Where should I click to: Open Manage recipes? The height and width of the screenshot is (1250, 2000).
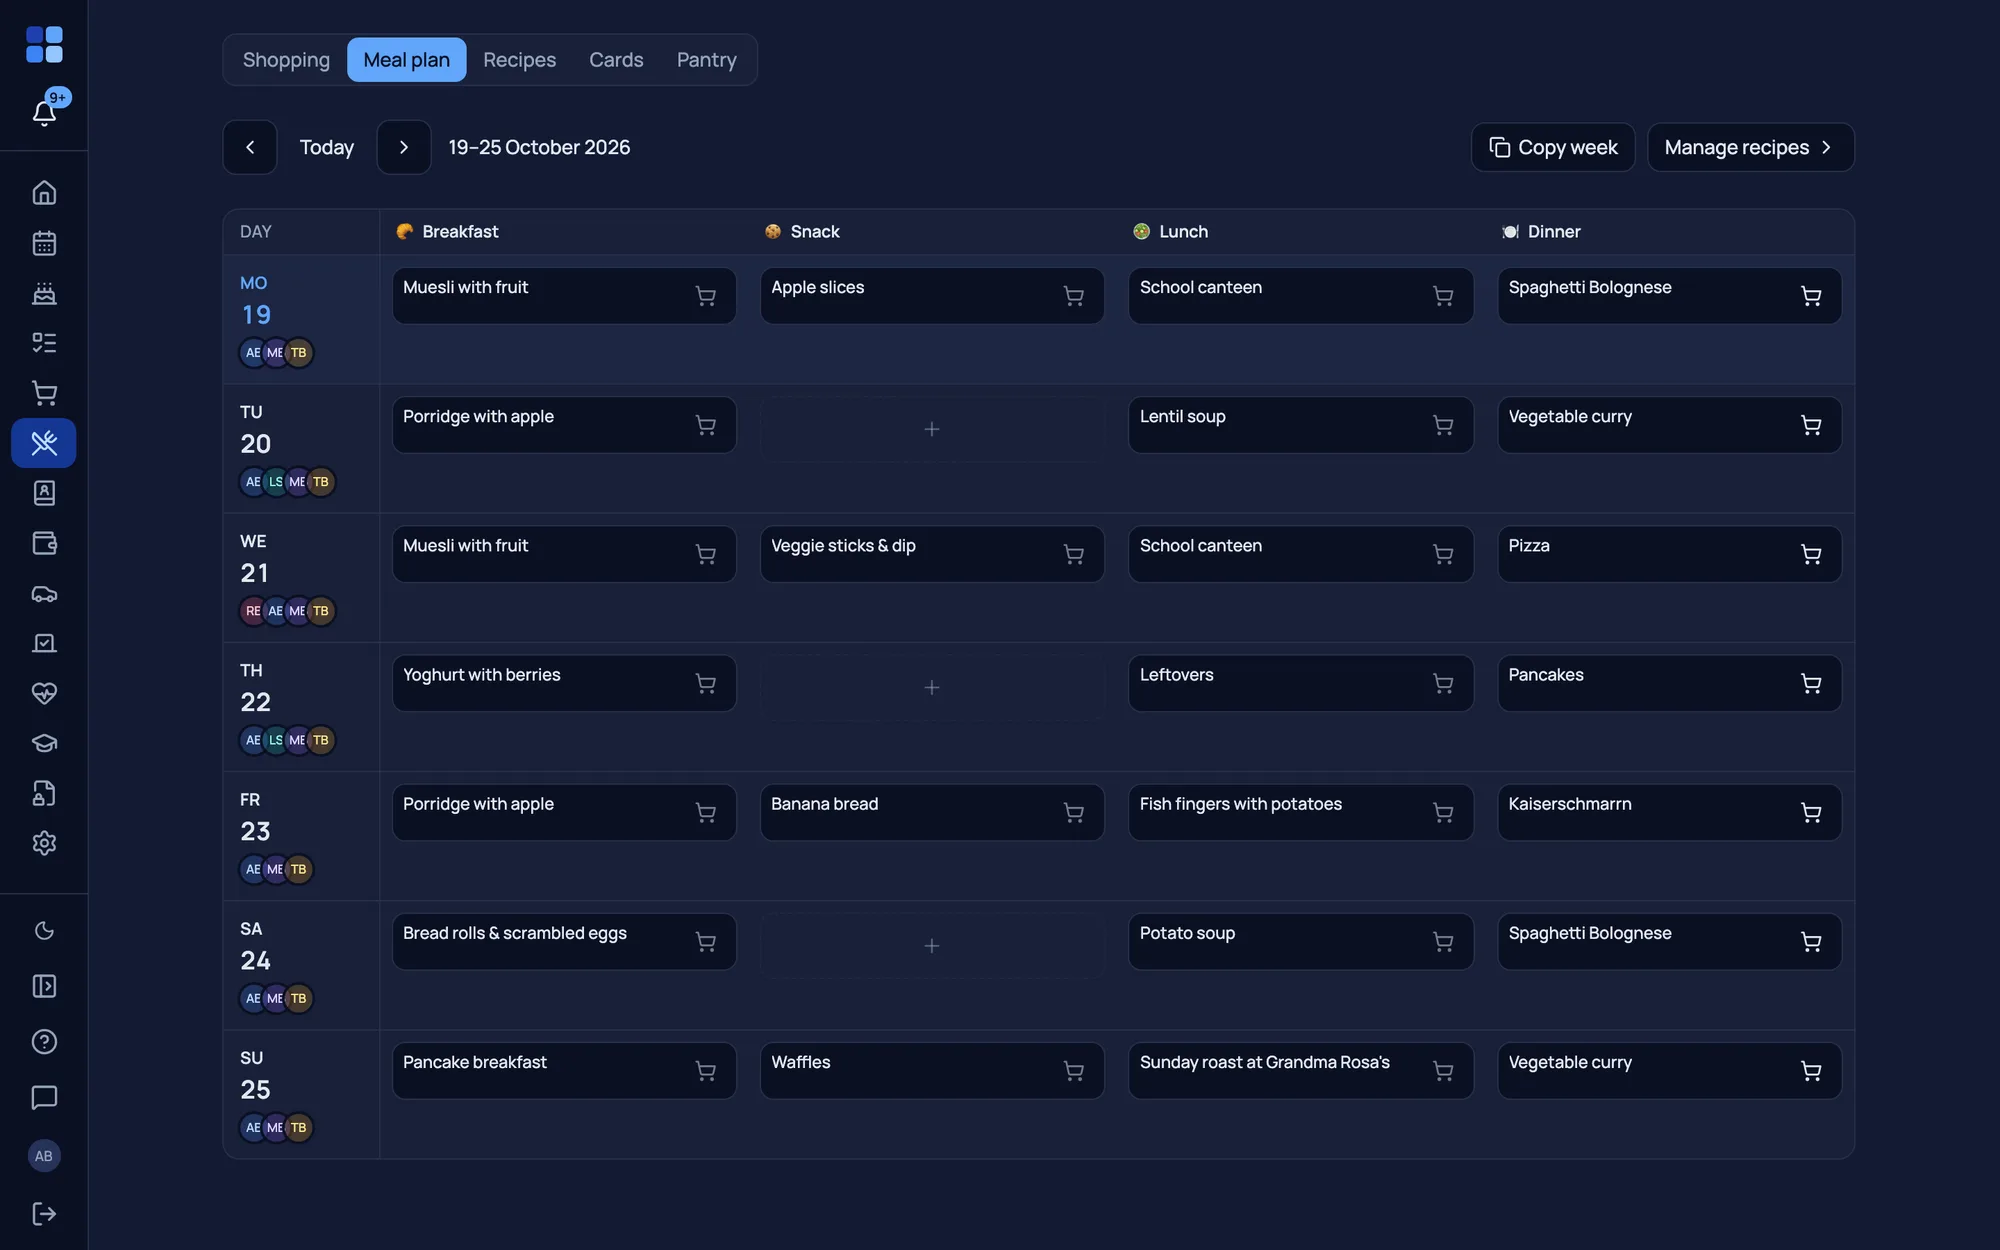tap(1750, 147)
